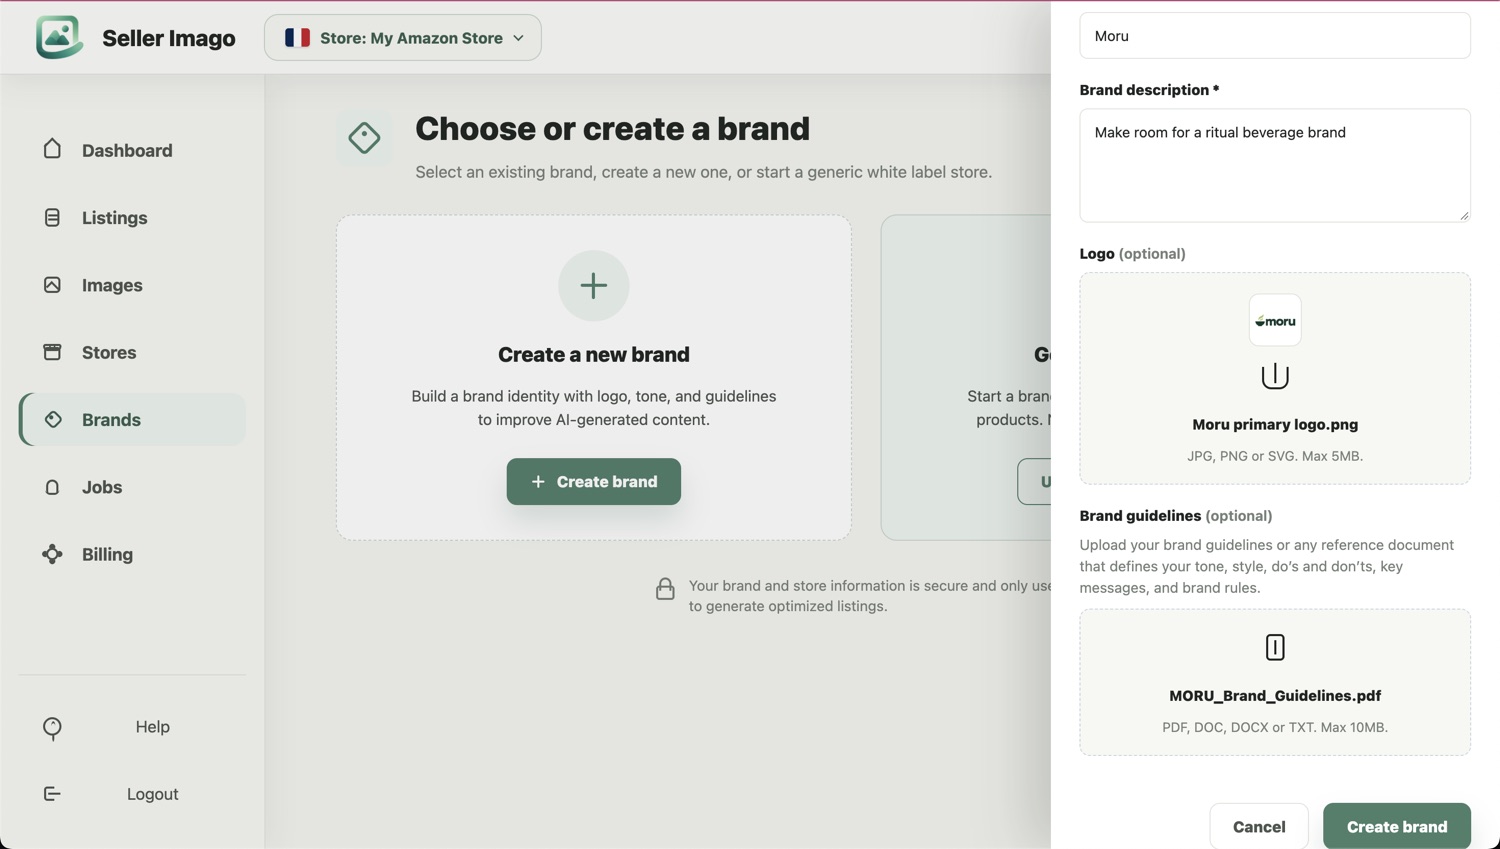The width and height of the screenshot is (1500, 849).
Task: Click the Moru primary logo.png file name
Action: (1275, 424)
